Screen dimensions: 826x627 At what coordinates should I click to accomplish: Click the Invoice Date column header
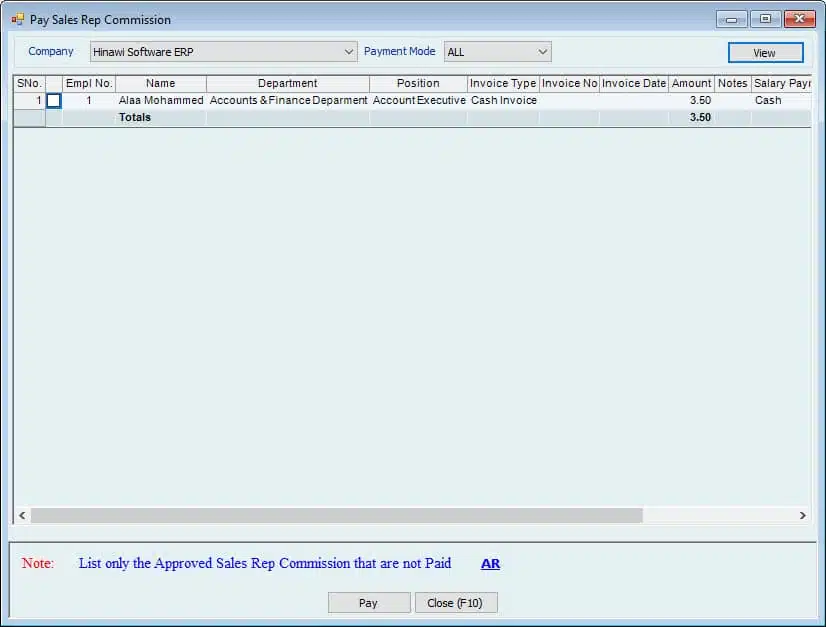[x=634, y=83]
